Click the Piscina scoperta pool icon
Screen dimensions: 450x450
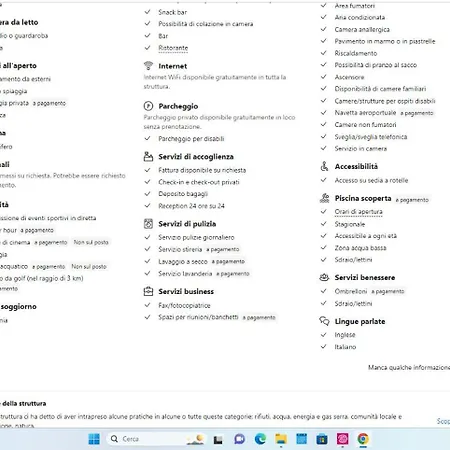coord(324,198)
